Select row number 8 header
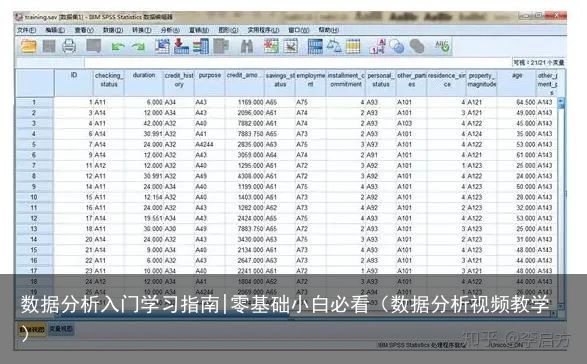 tap(34, 176)
